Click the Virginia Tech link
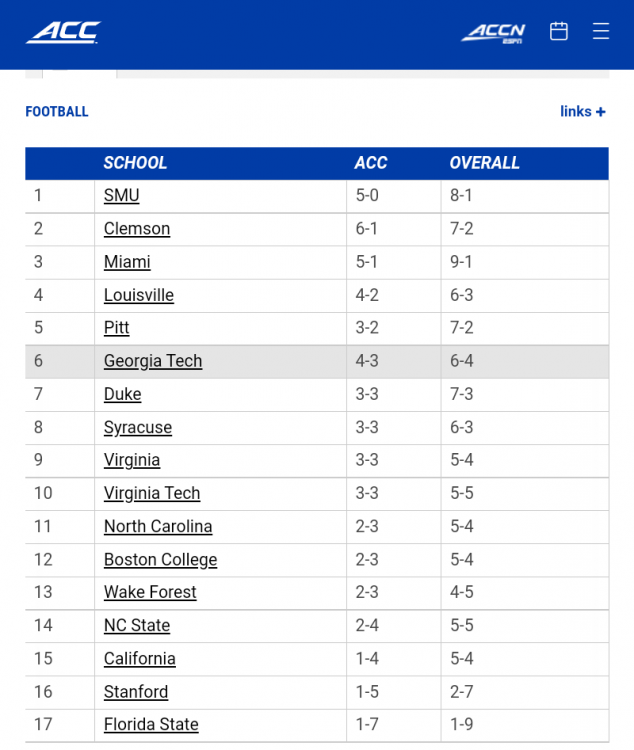 tap(152, 493)
